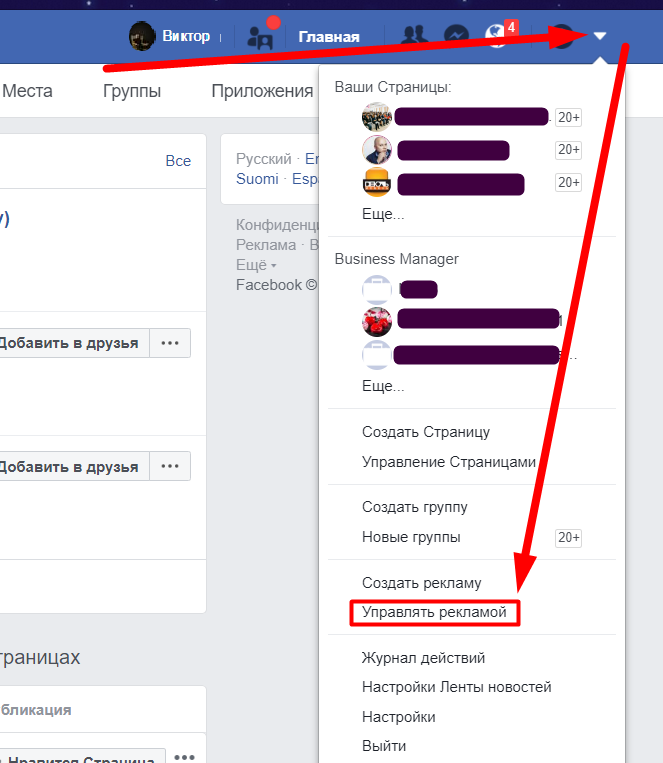
Task: Expand Еще... under Business Manager
Action: (x=383, y=386)
